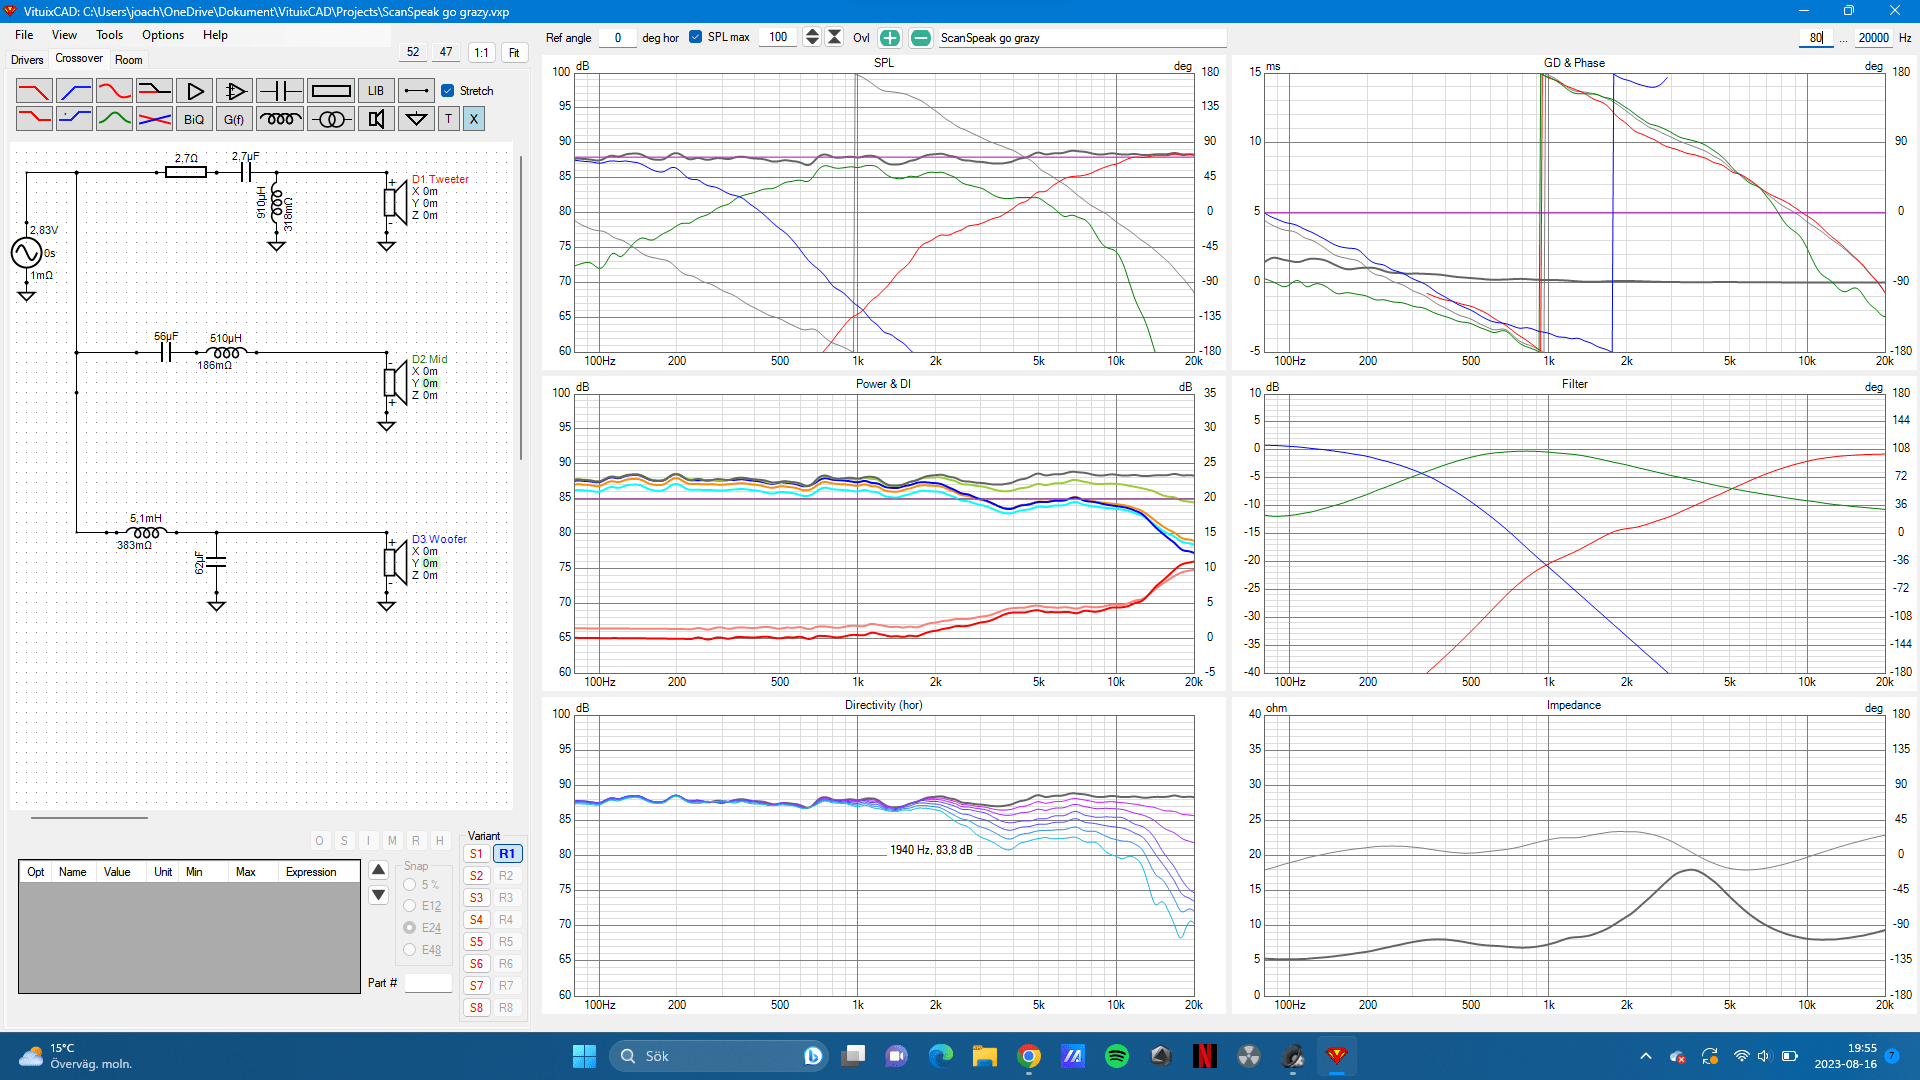Add a high-pass filter block (blue slope)
The width and height of the screenshot is (1920, 1080).
(x=74, y=91)
